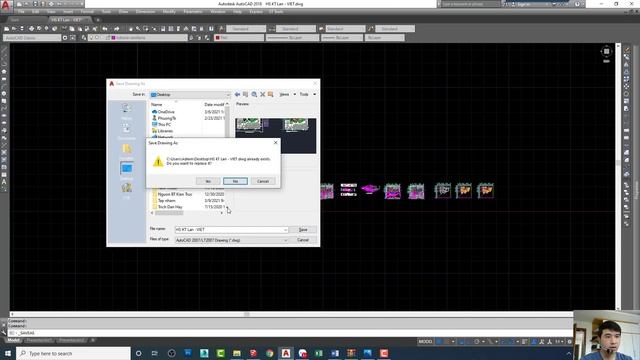The image size is (640, 360).
Task: Expand the File name dropdown arrow
Action: [285, 230]
